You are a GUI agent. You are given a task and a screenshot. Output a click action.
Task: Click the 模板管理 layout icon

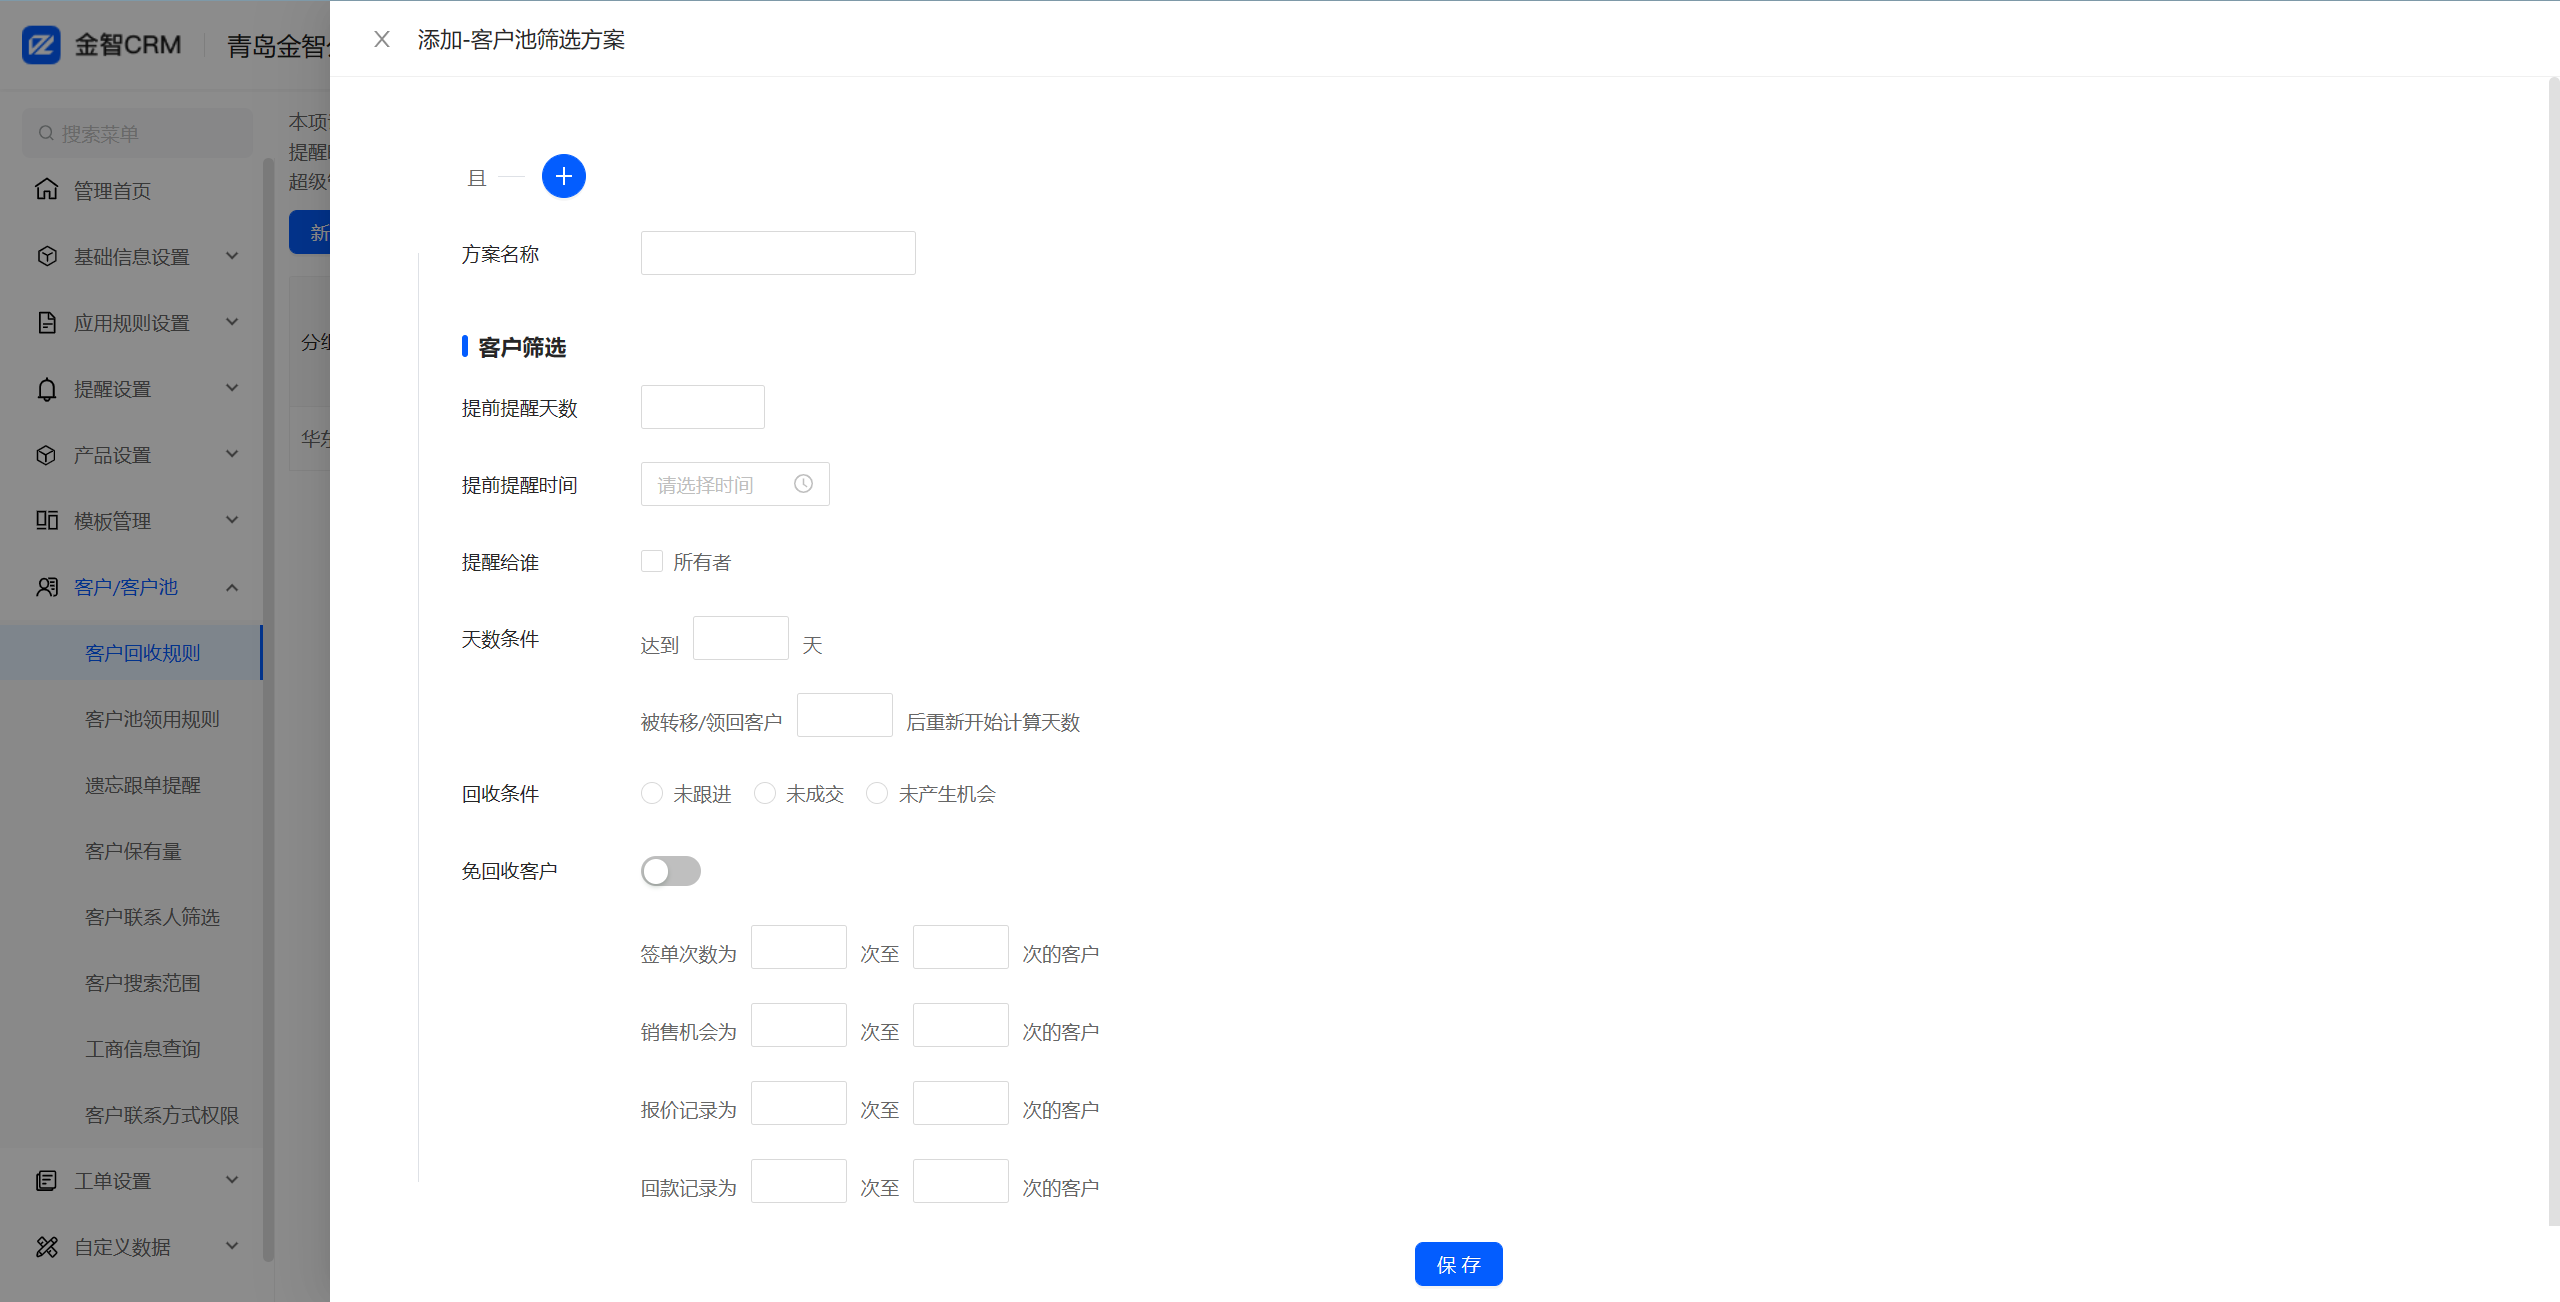pos(47,520)
